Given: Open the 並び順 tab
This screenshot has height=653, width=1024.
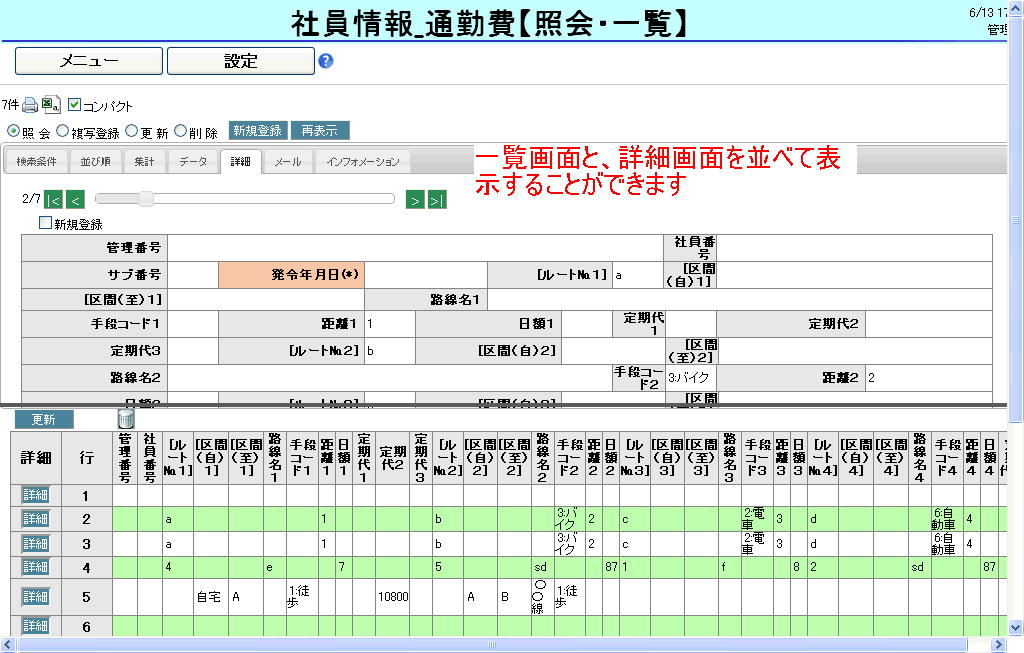Looking at the screenshot, I should click(x=95, y=162).
